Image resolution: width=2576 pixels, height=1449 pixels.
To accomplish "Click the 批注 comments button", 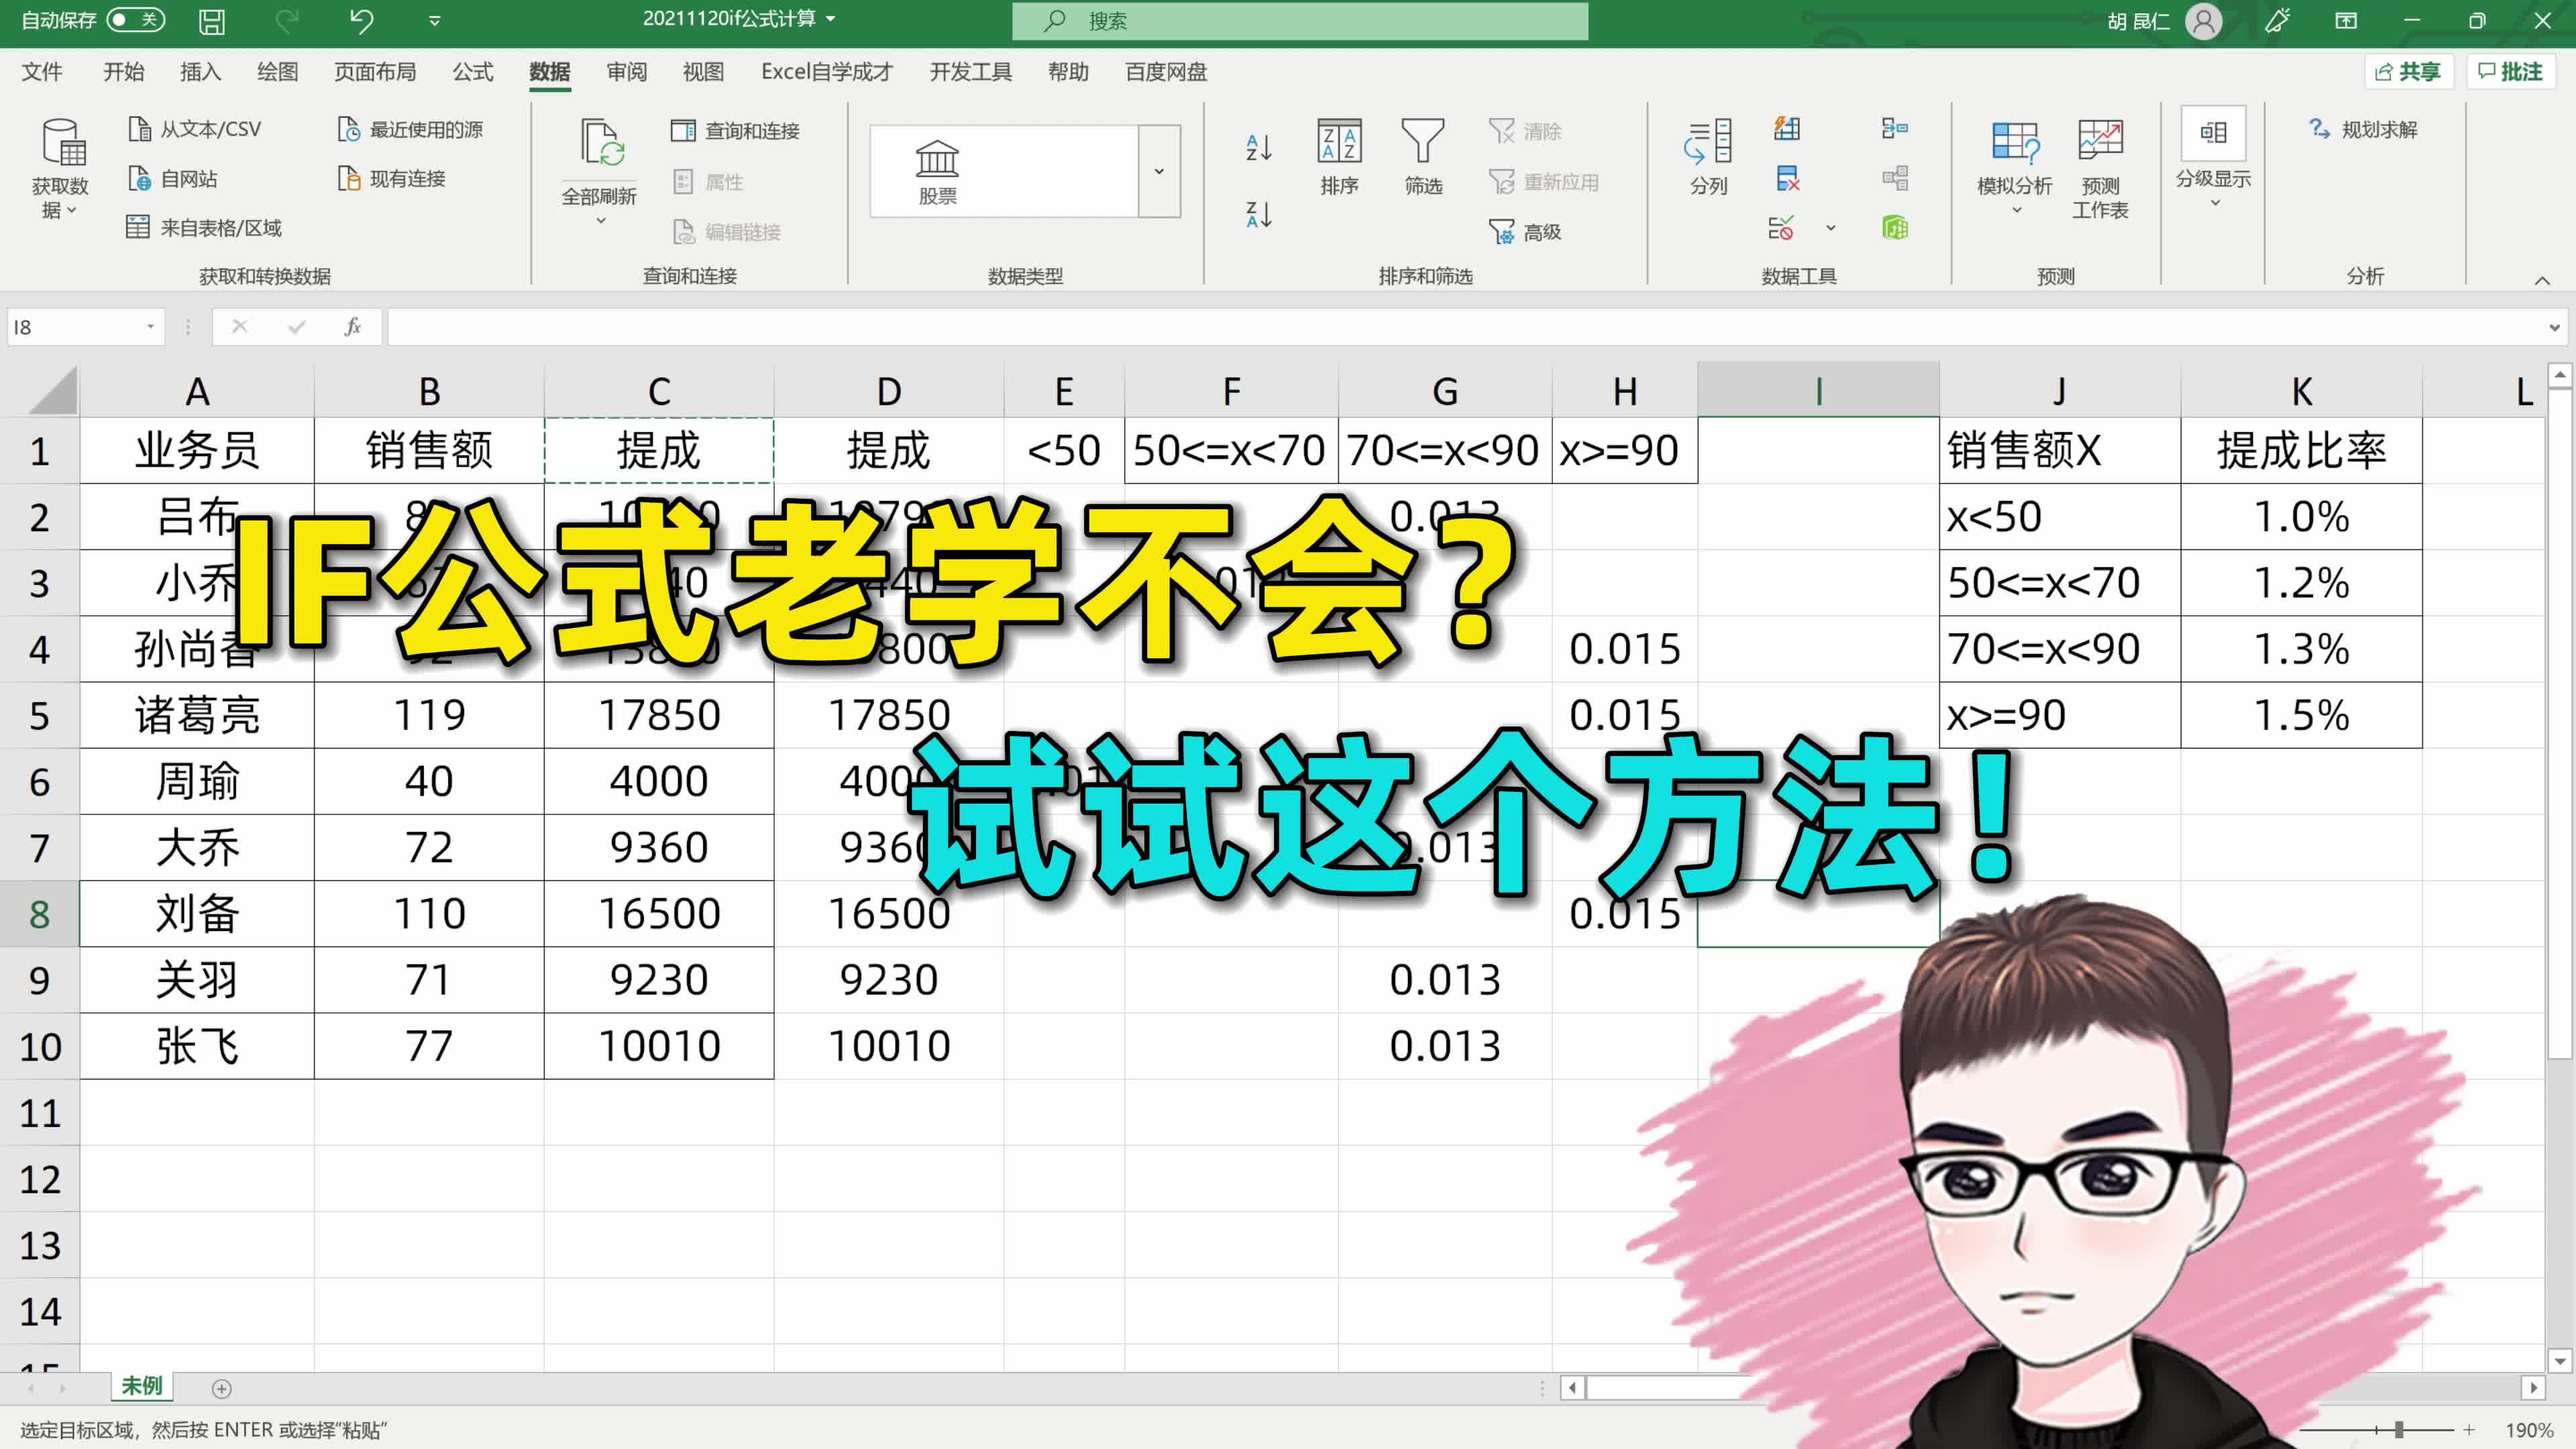I will 2511,72.
